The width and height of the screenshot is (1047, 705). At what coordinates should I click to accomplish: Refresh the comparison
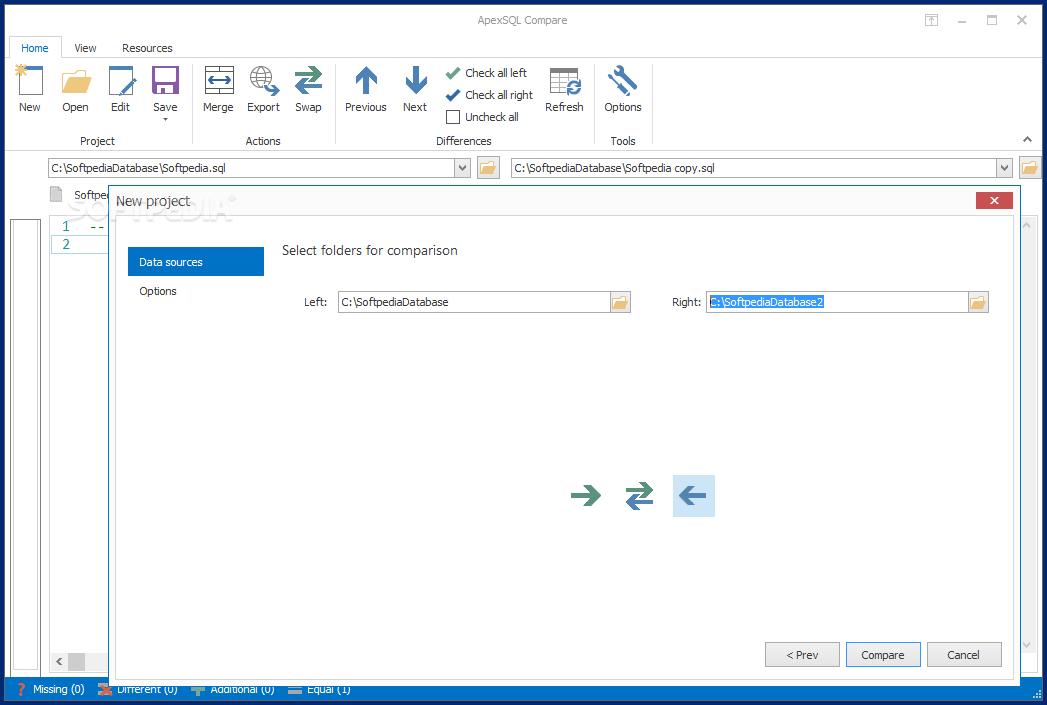tap(564, 89)
